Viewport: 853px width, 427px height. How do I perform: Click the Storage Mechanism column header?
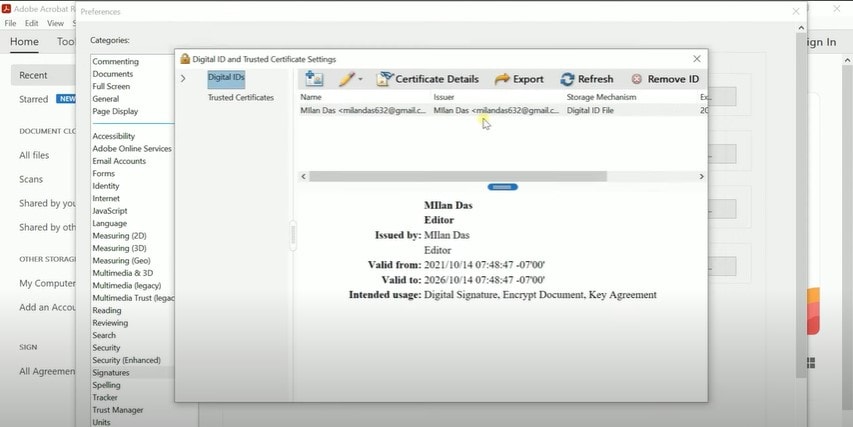[601, 97]
